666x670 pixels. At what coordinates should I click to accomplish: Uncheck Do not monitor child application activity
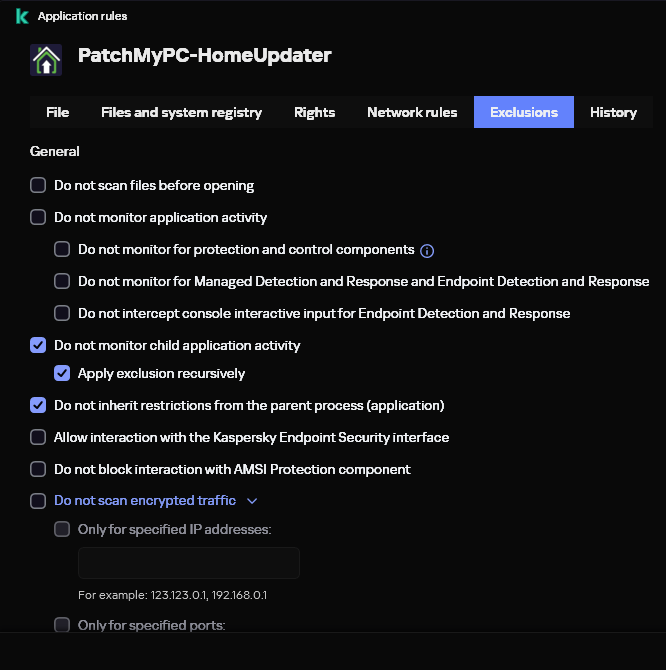coord(38,345)
